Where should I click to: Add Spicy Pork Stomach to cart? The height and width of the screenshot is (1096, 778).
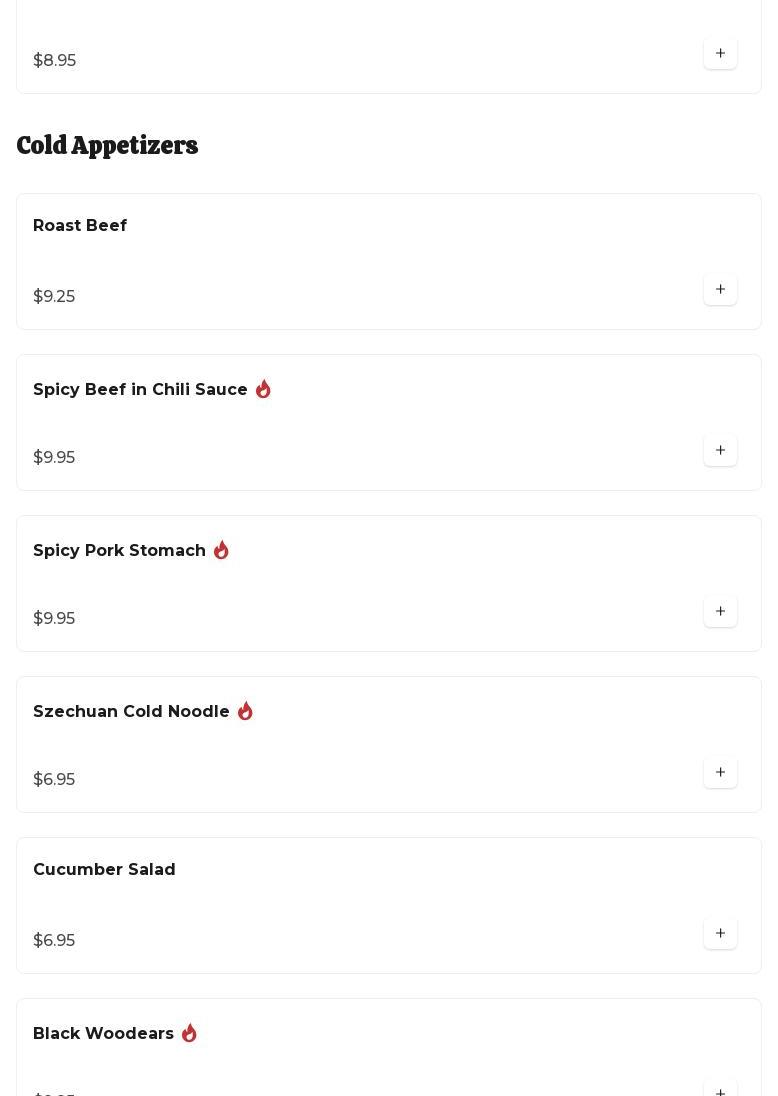coord(720,612)
